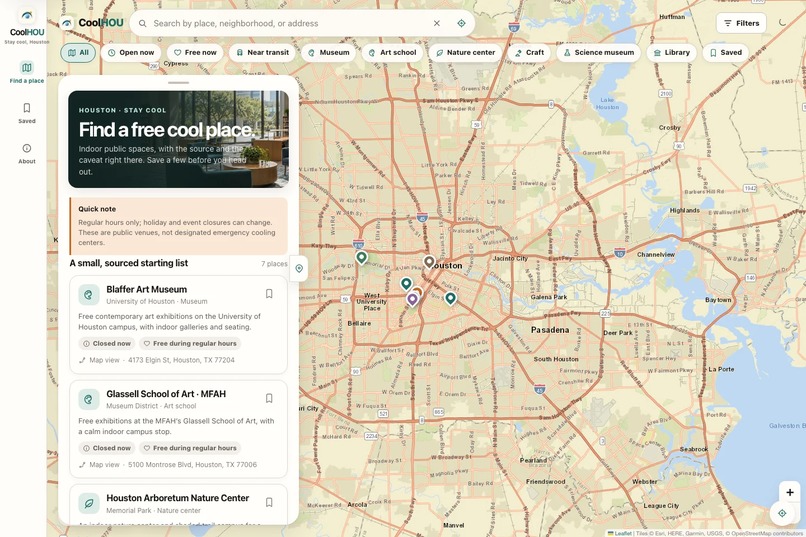
Task: Select the teal marker near Elgin St
Action: 450,298
